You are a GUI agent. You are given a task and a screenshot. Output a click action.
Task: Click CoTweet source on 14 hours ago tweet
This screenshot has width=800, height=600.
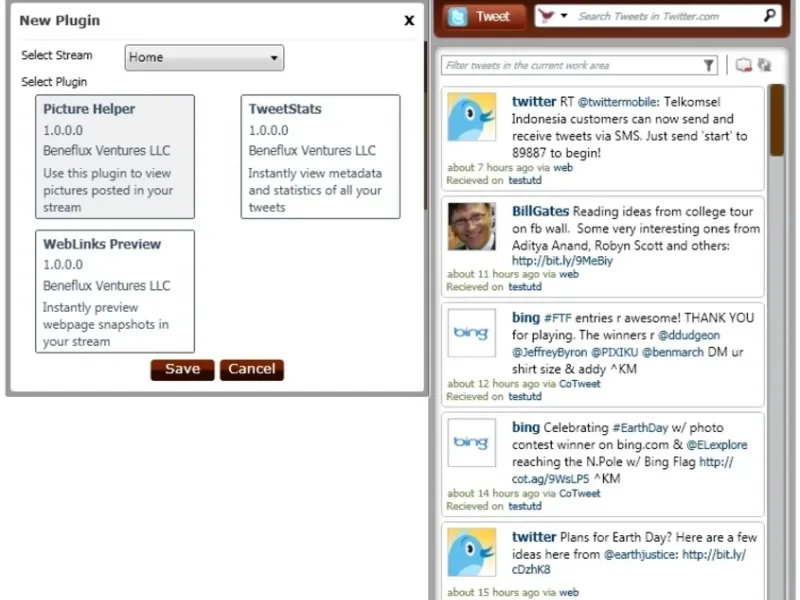pos(580,493)
